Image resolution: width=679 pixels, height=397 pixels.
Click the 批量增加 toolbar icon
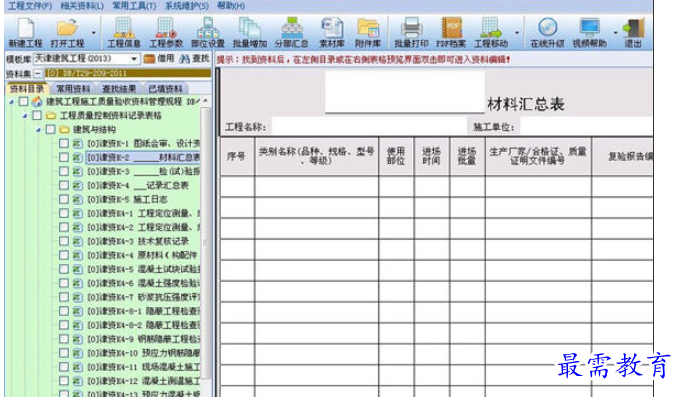click(250, 33)
